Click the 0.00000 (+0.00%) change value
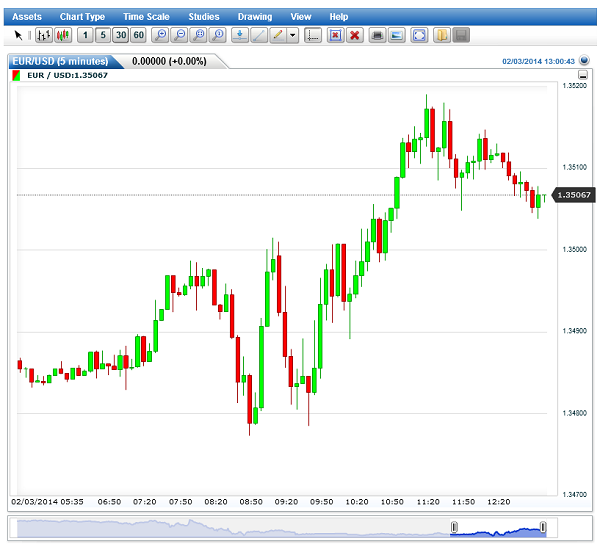The width and height of the screenshot is (600, 544). point(169,61)
